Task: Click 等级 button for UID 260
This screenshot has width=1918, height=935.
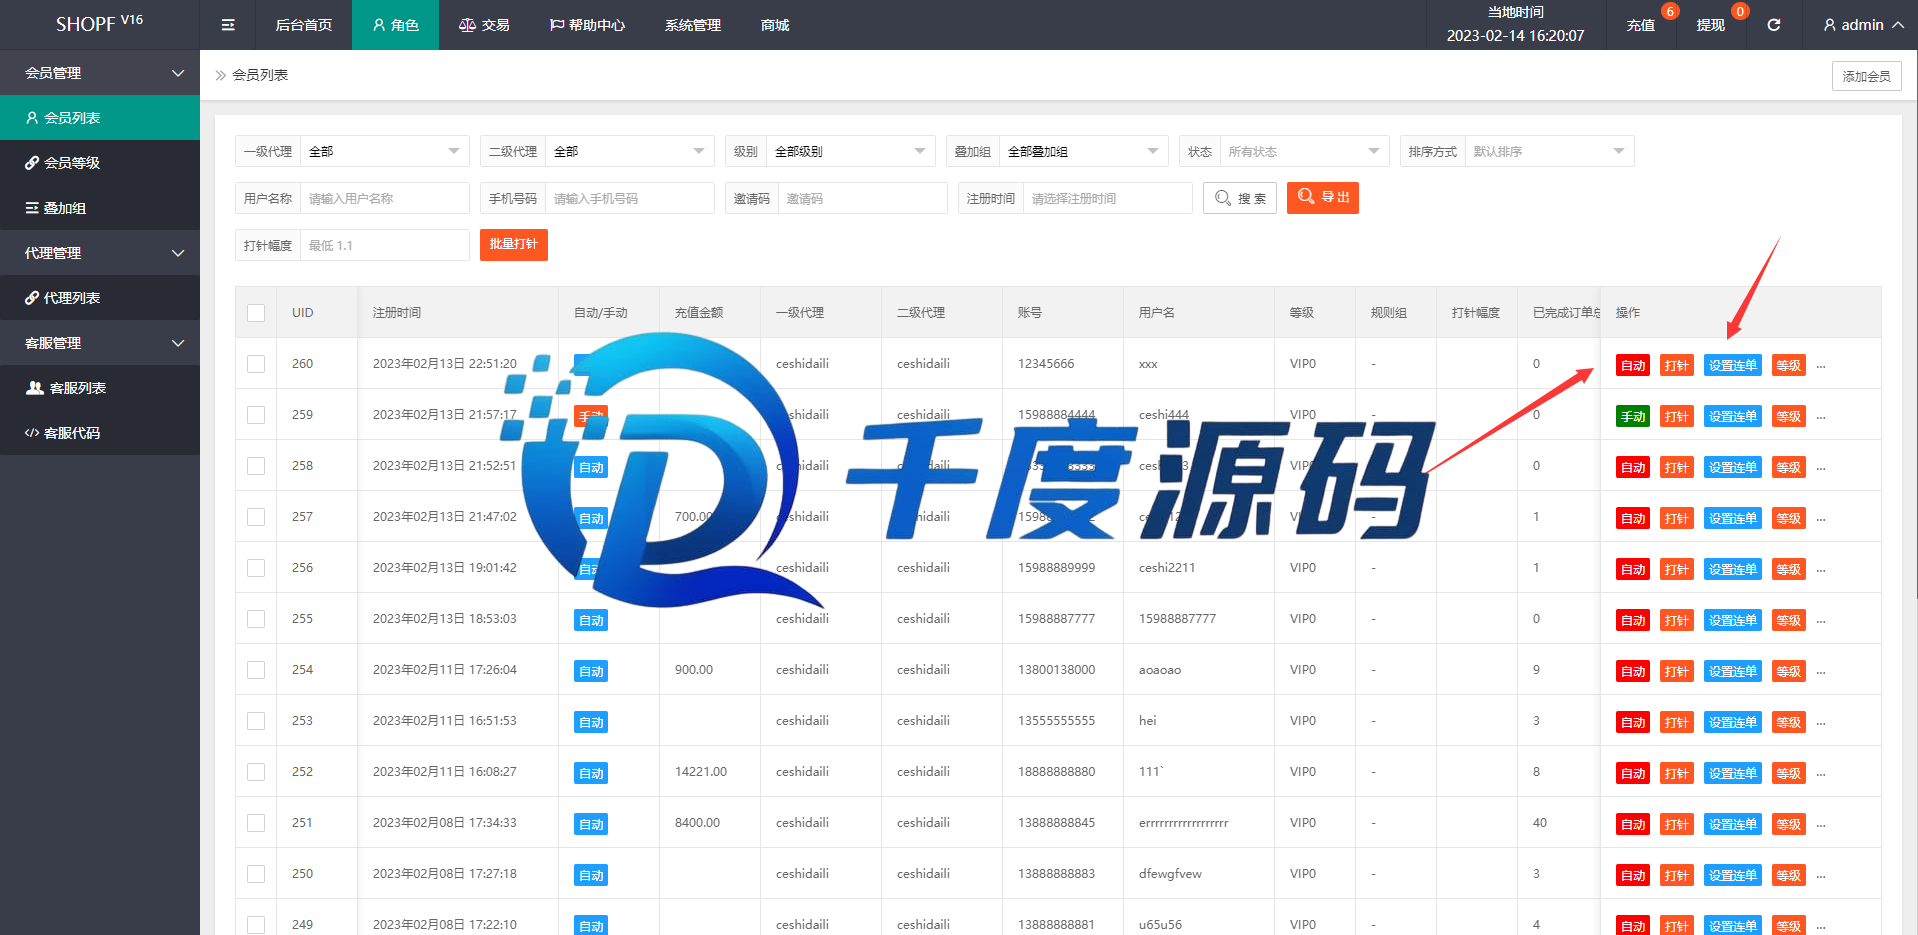Action: tap(1789, 365)
